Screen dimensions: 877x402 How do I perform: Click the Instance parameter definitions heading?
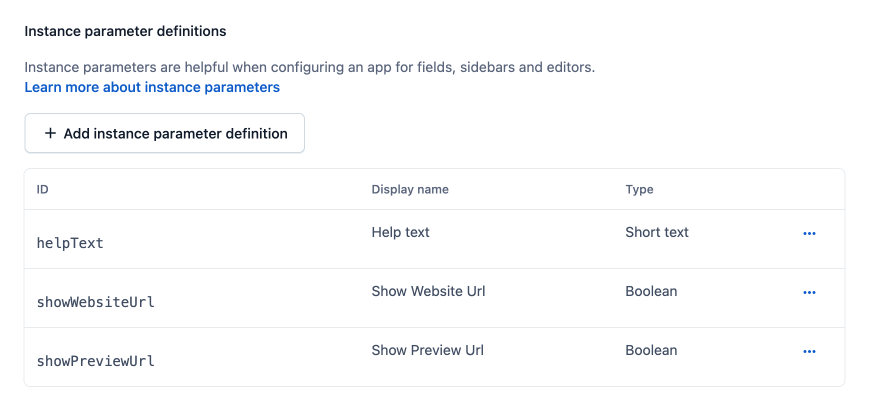click(125, 31)
